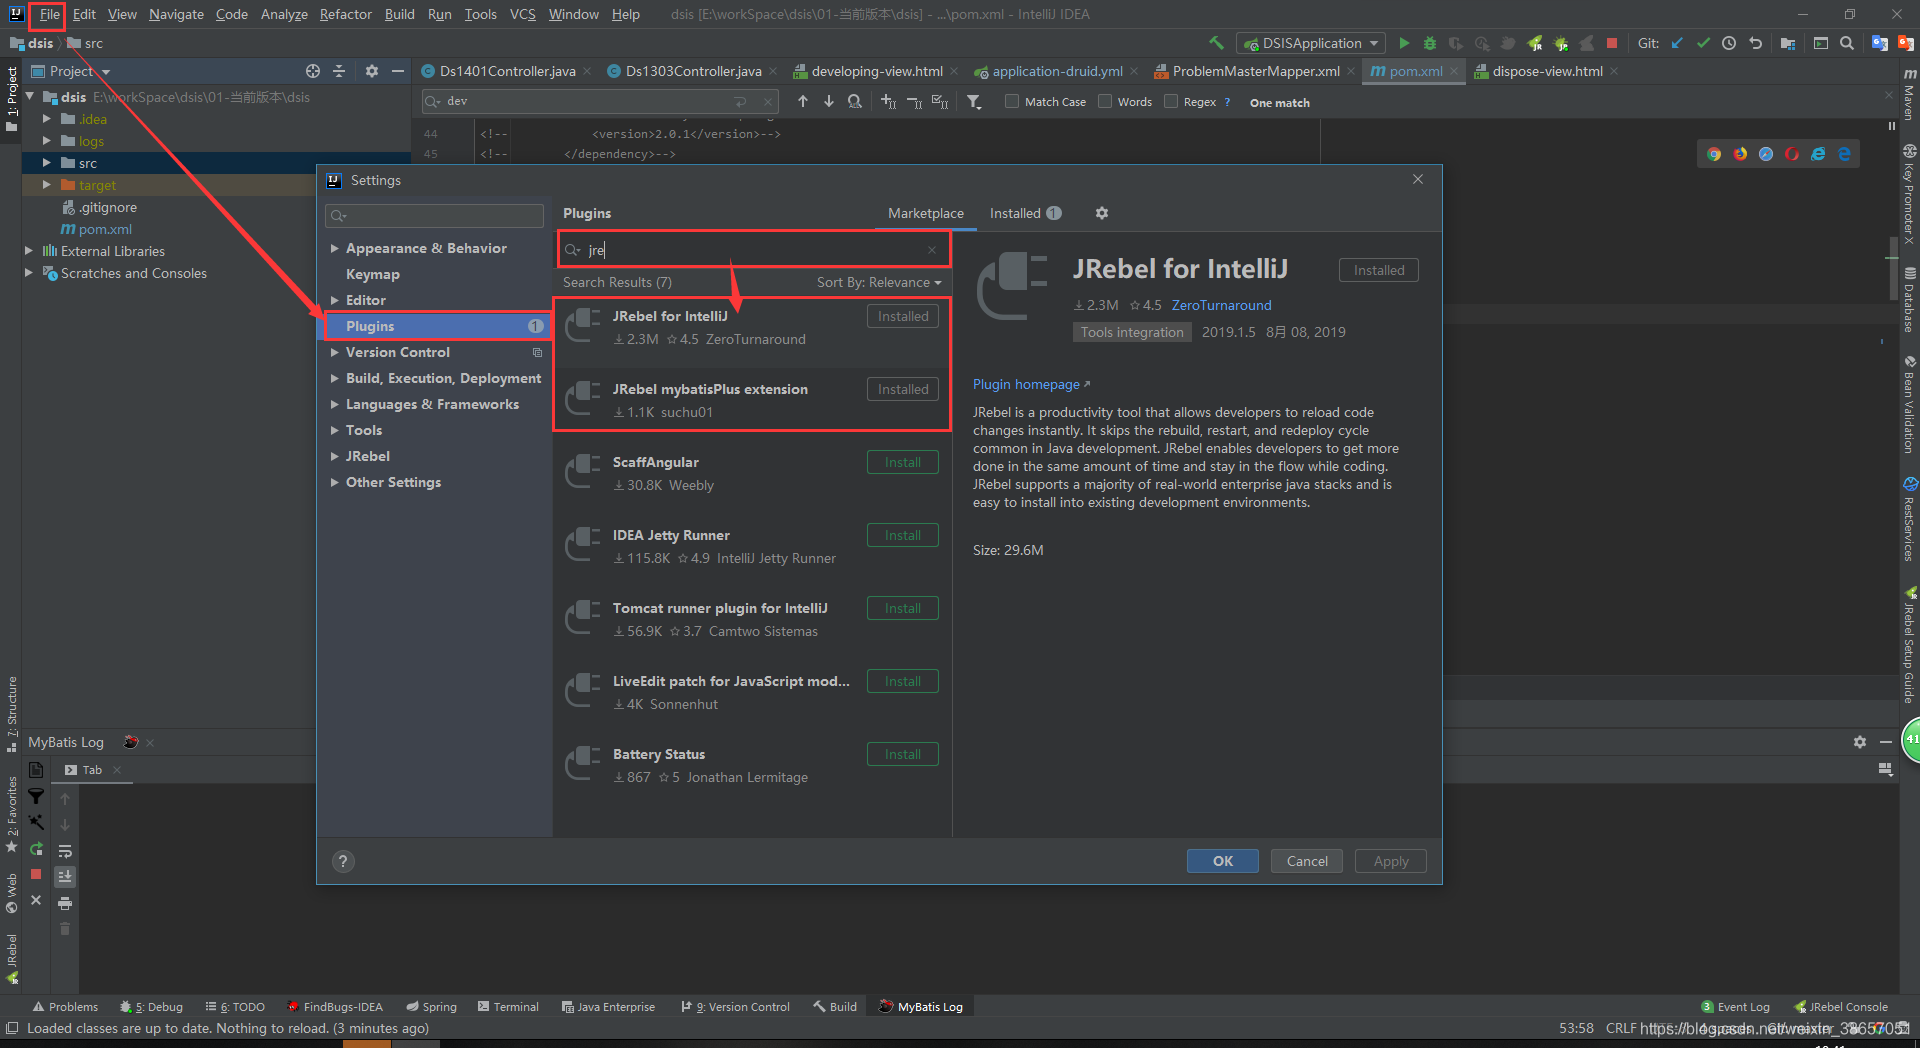Expand Appearance & Behavior settings
The image size is (1920, 1048).
point(334,248)
